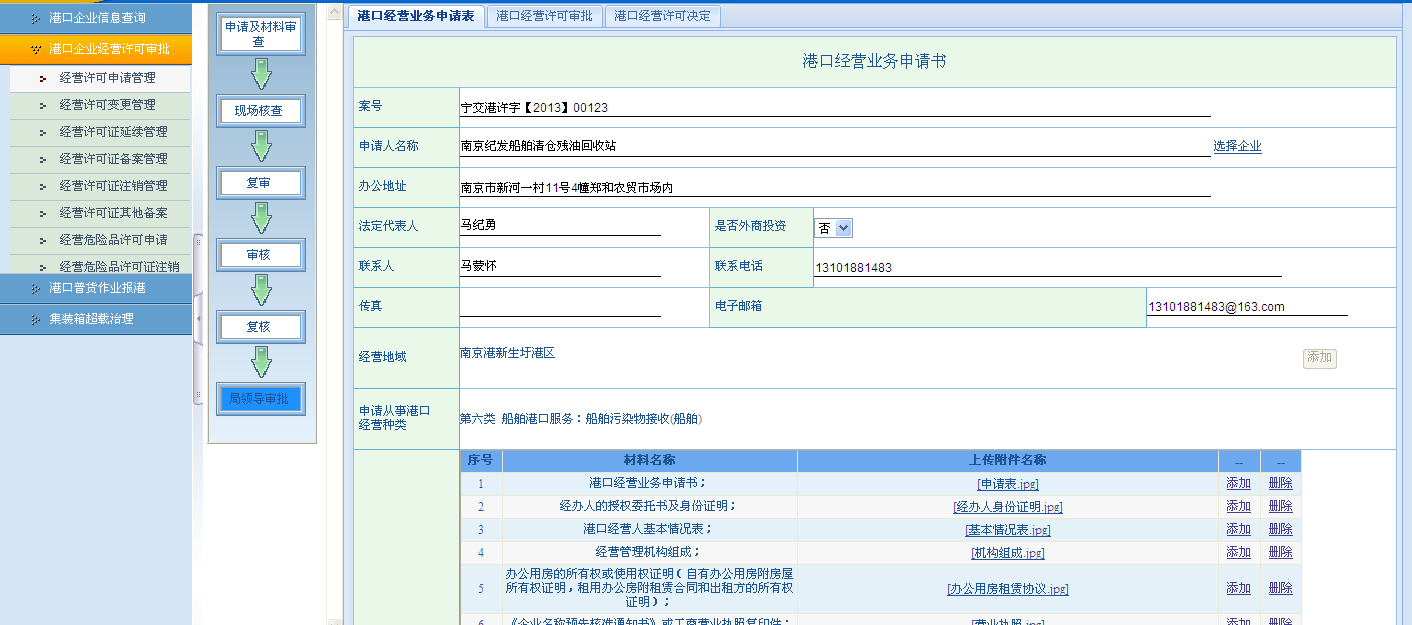Open 经营许可变更管理 in the sidebar
1412x625 pixels.
point(107,105)
